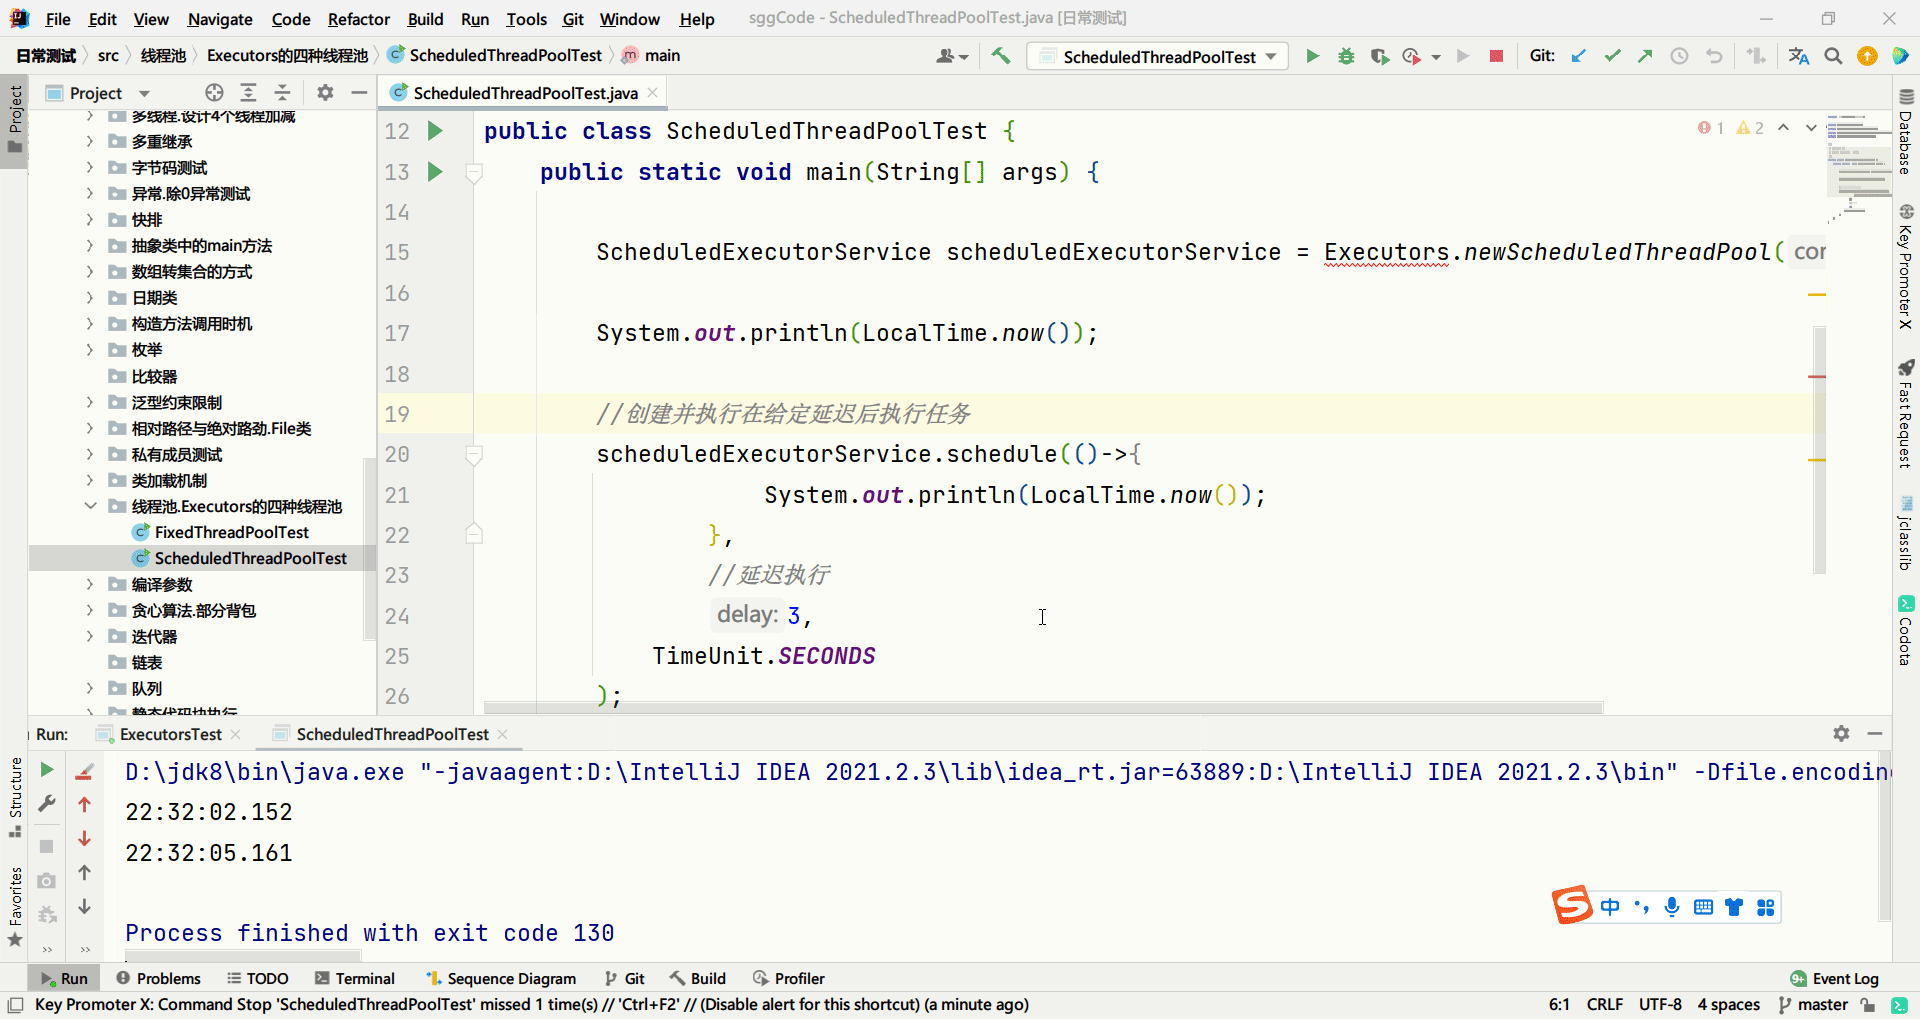The image size is (1920, 1019).
Task: Open Run tool window gear options
Action: (1841, 734)
